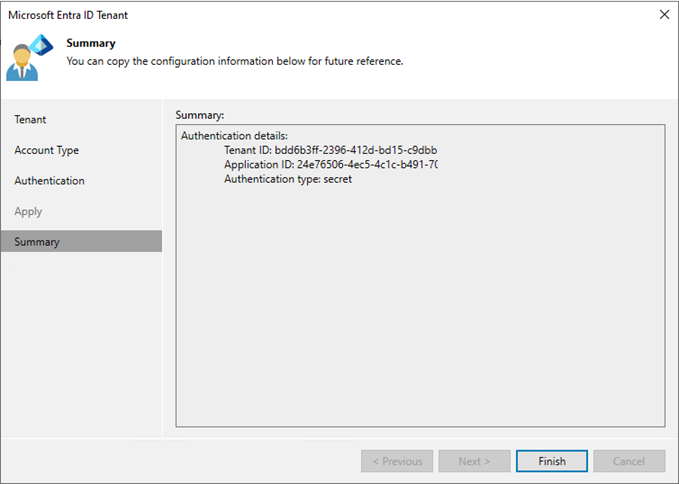Select the Tenant wizard step

tap(30, 119)
